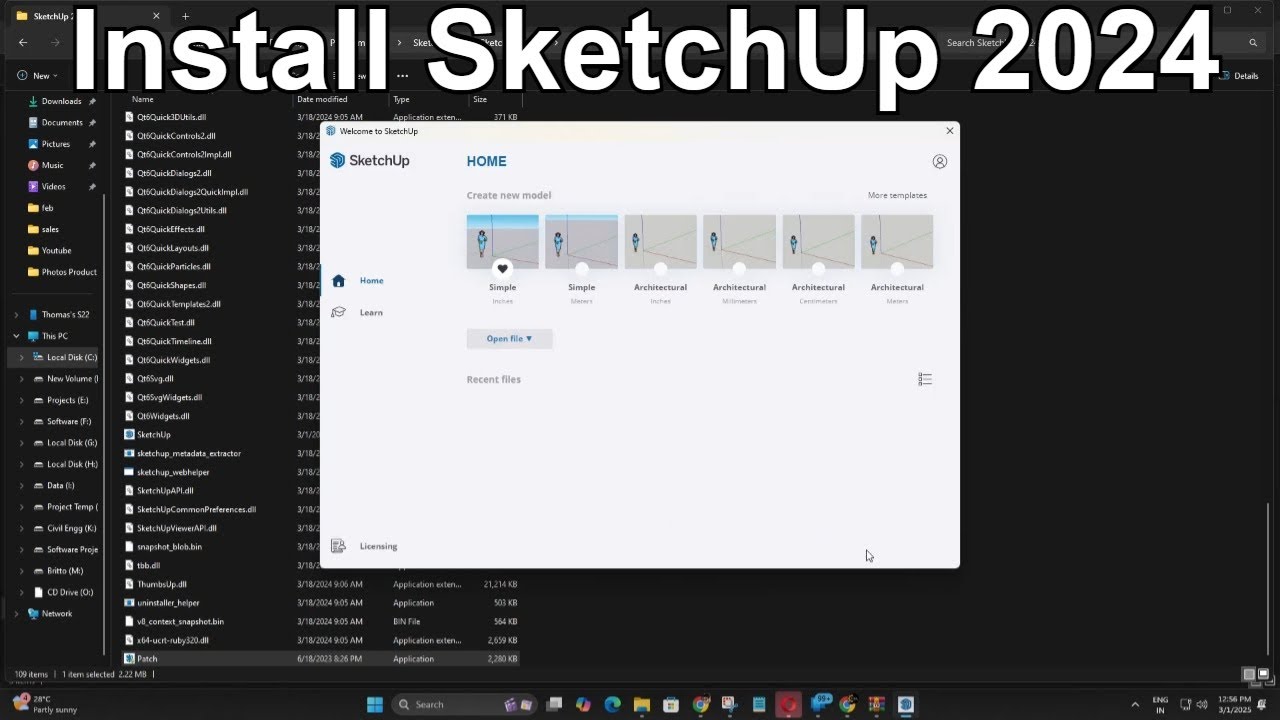
Task: Open the Details pane button in Explorer
Action: 1239,76
